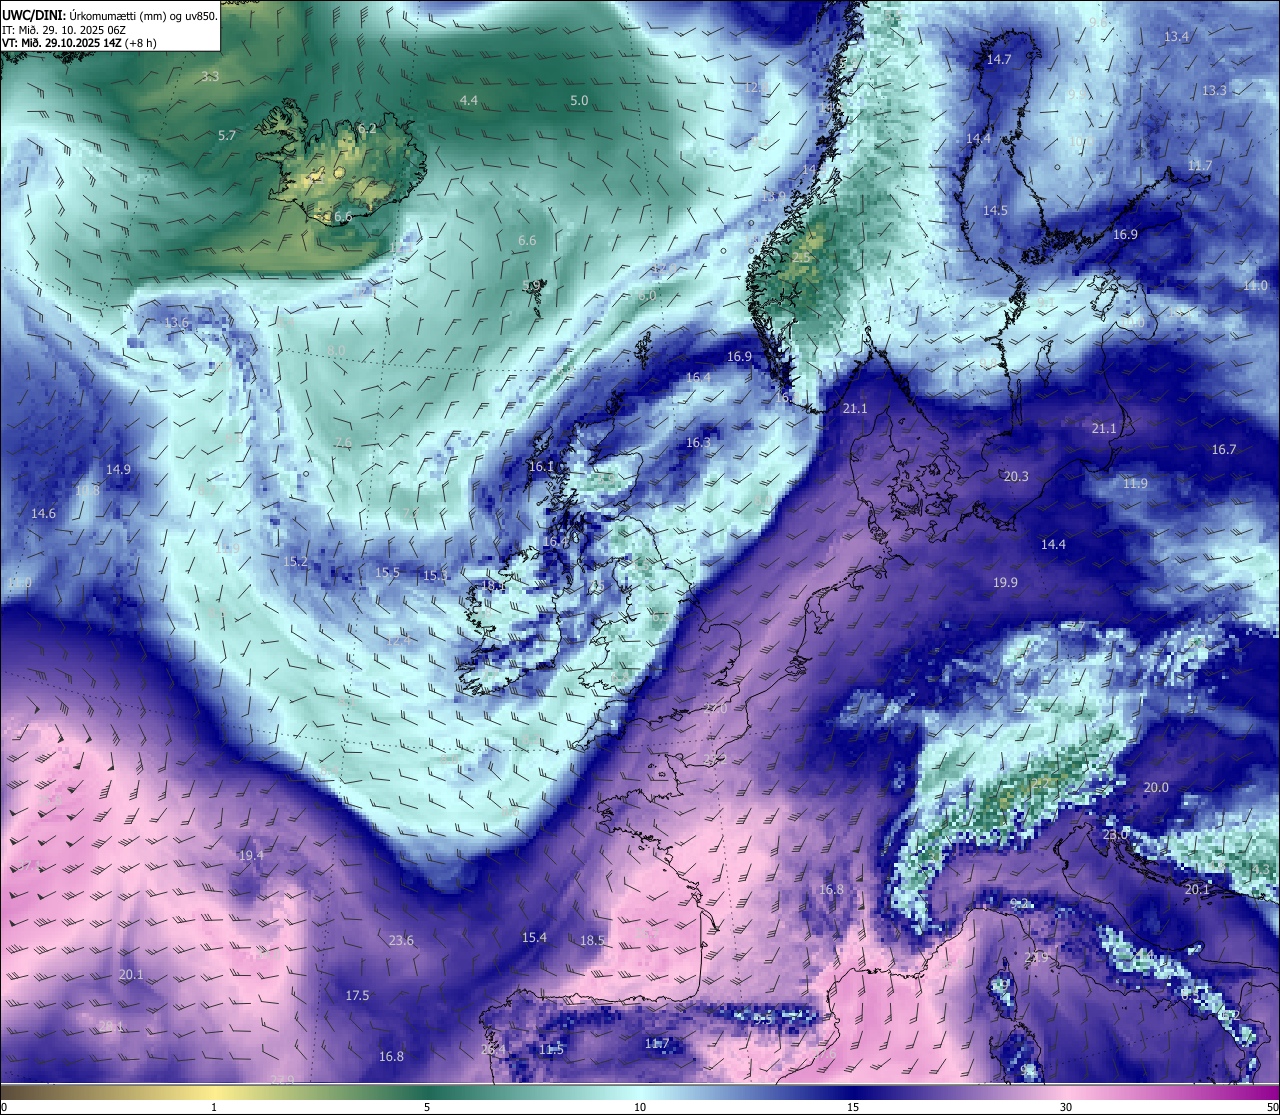Click the 23.0 value label
The height and width of the screenshot is (1115, 1280).
click(x=1115, y=833)
